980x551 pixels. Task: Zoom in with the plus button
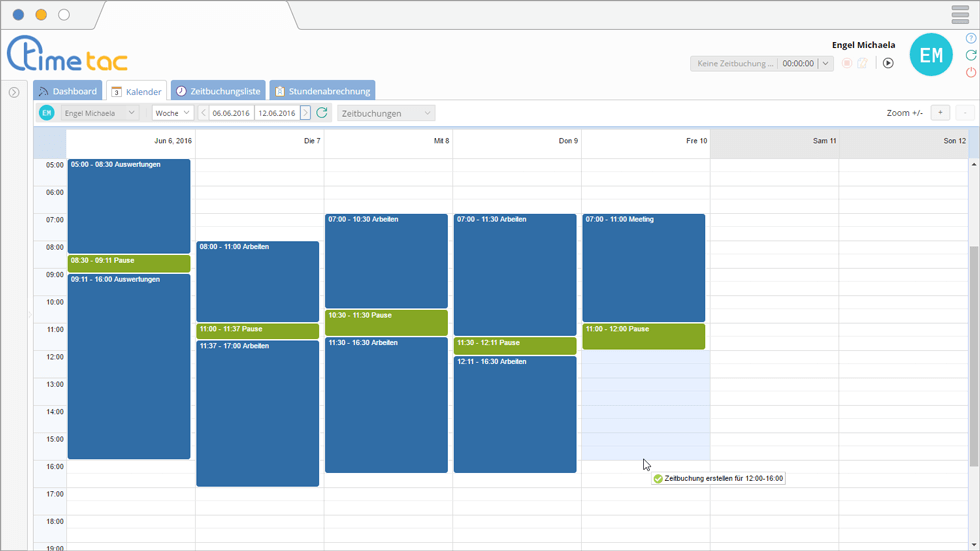coord(940,112)
